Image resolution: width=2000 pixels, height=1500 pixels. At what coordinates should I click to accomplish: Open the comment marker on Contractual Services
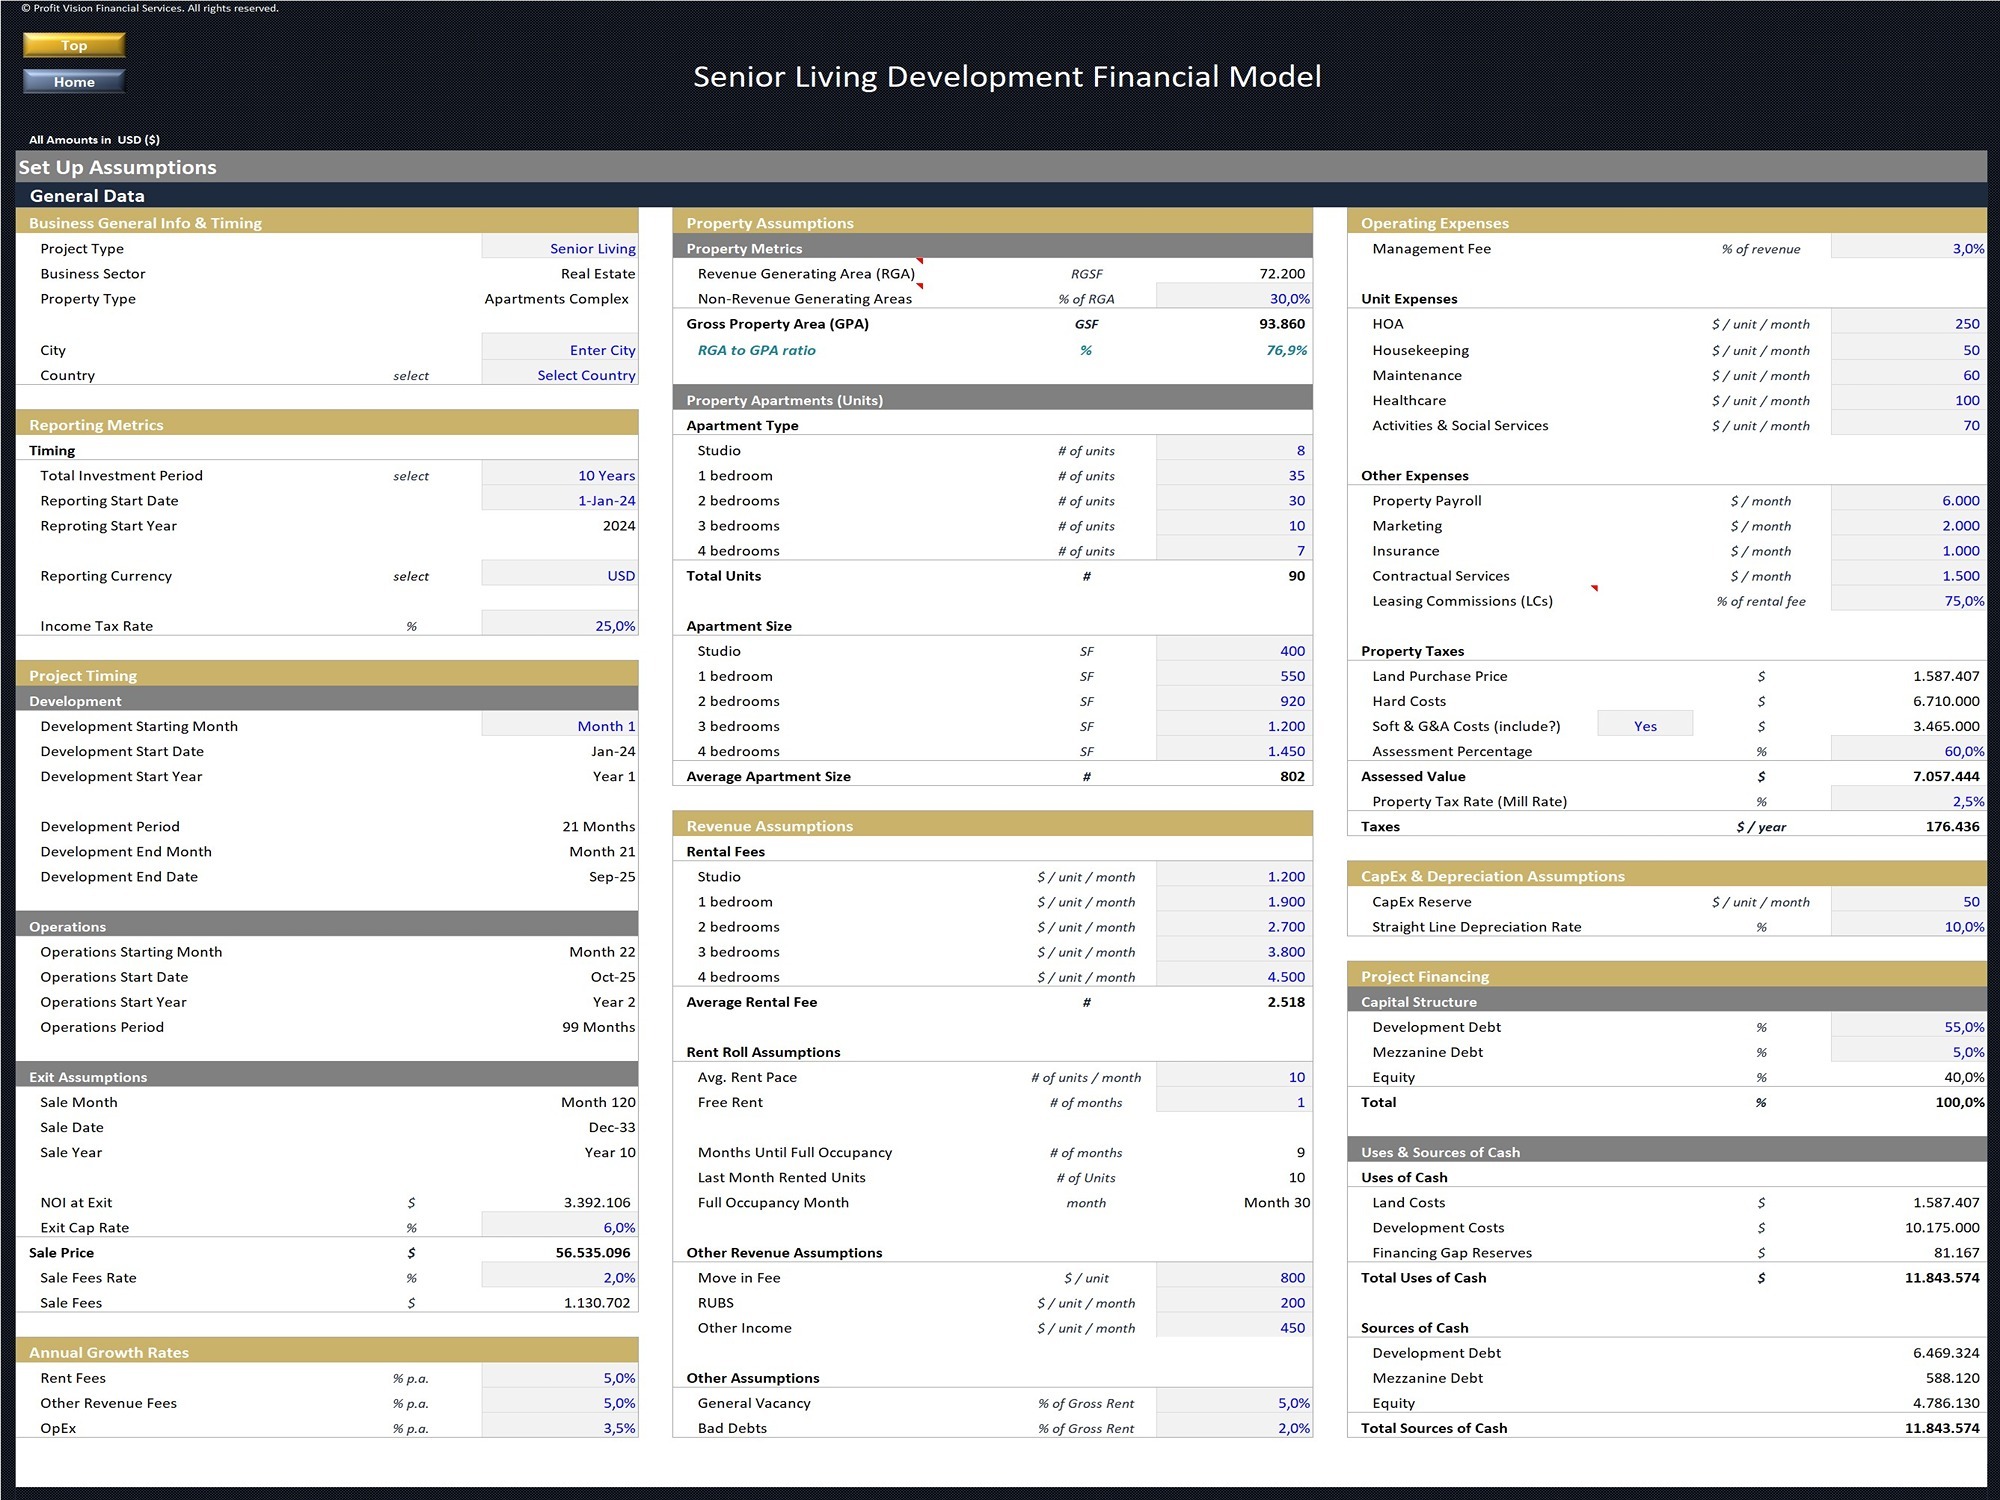click(x=1594, y=586)
